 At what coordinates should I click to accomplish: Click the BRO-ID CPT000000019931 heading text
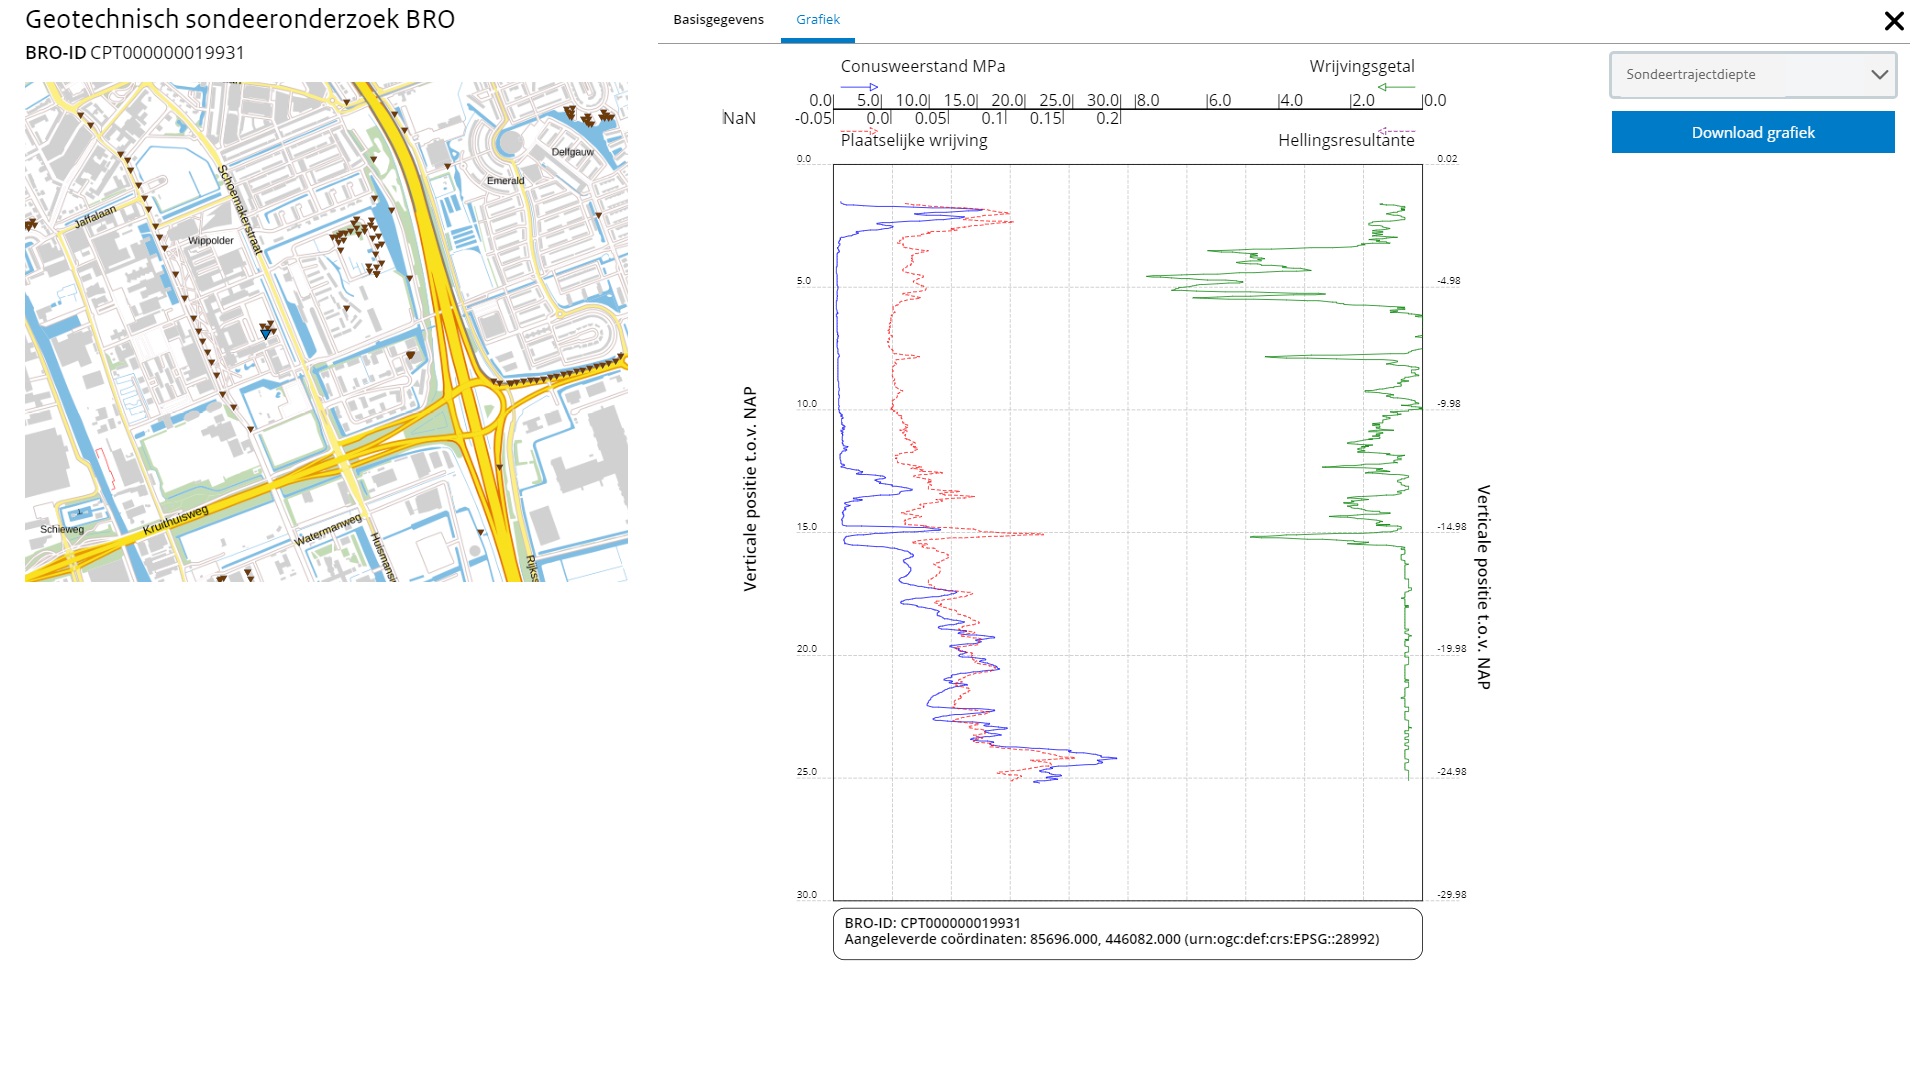[135, 53]
